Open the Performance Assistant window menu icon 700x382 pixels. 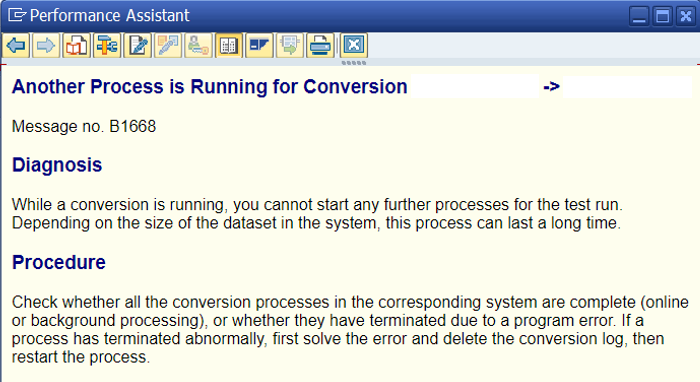[17, 16]
